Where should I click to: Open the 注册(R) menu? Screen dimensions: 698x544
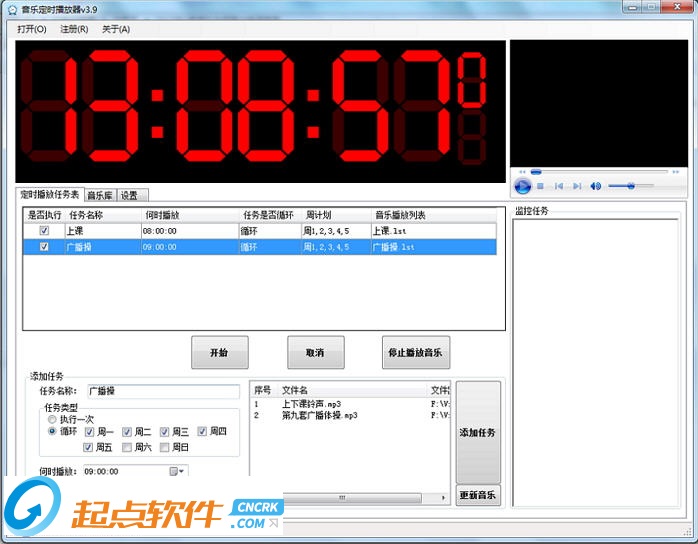click(74, 29)
